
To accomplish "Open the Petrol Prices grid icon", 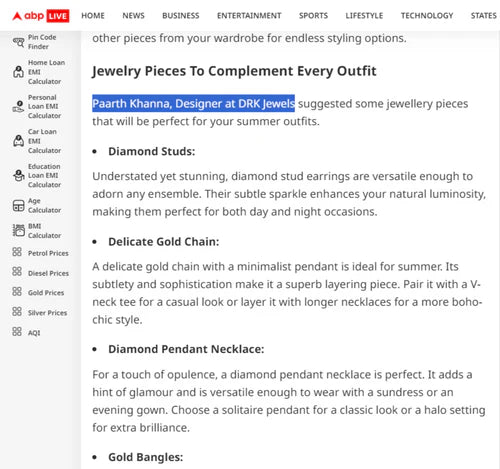I will pyautogui.click(x=17, y=252).
